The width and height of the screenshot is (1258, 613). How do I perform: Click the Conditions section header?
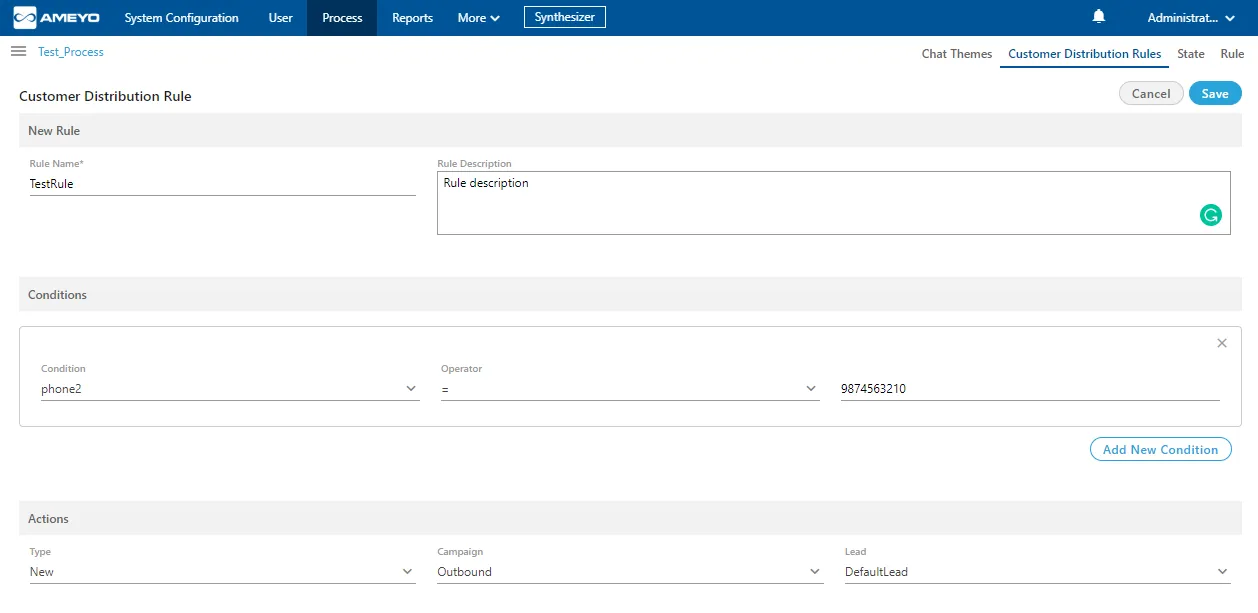coord(630,295)
